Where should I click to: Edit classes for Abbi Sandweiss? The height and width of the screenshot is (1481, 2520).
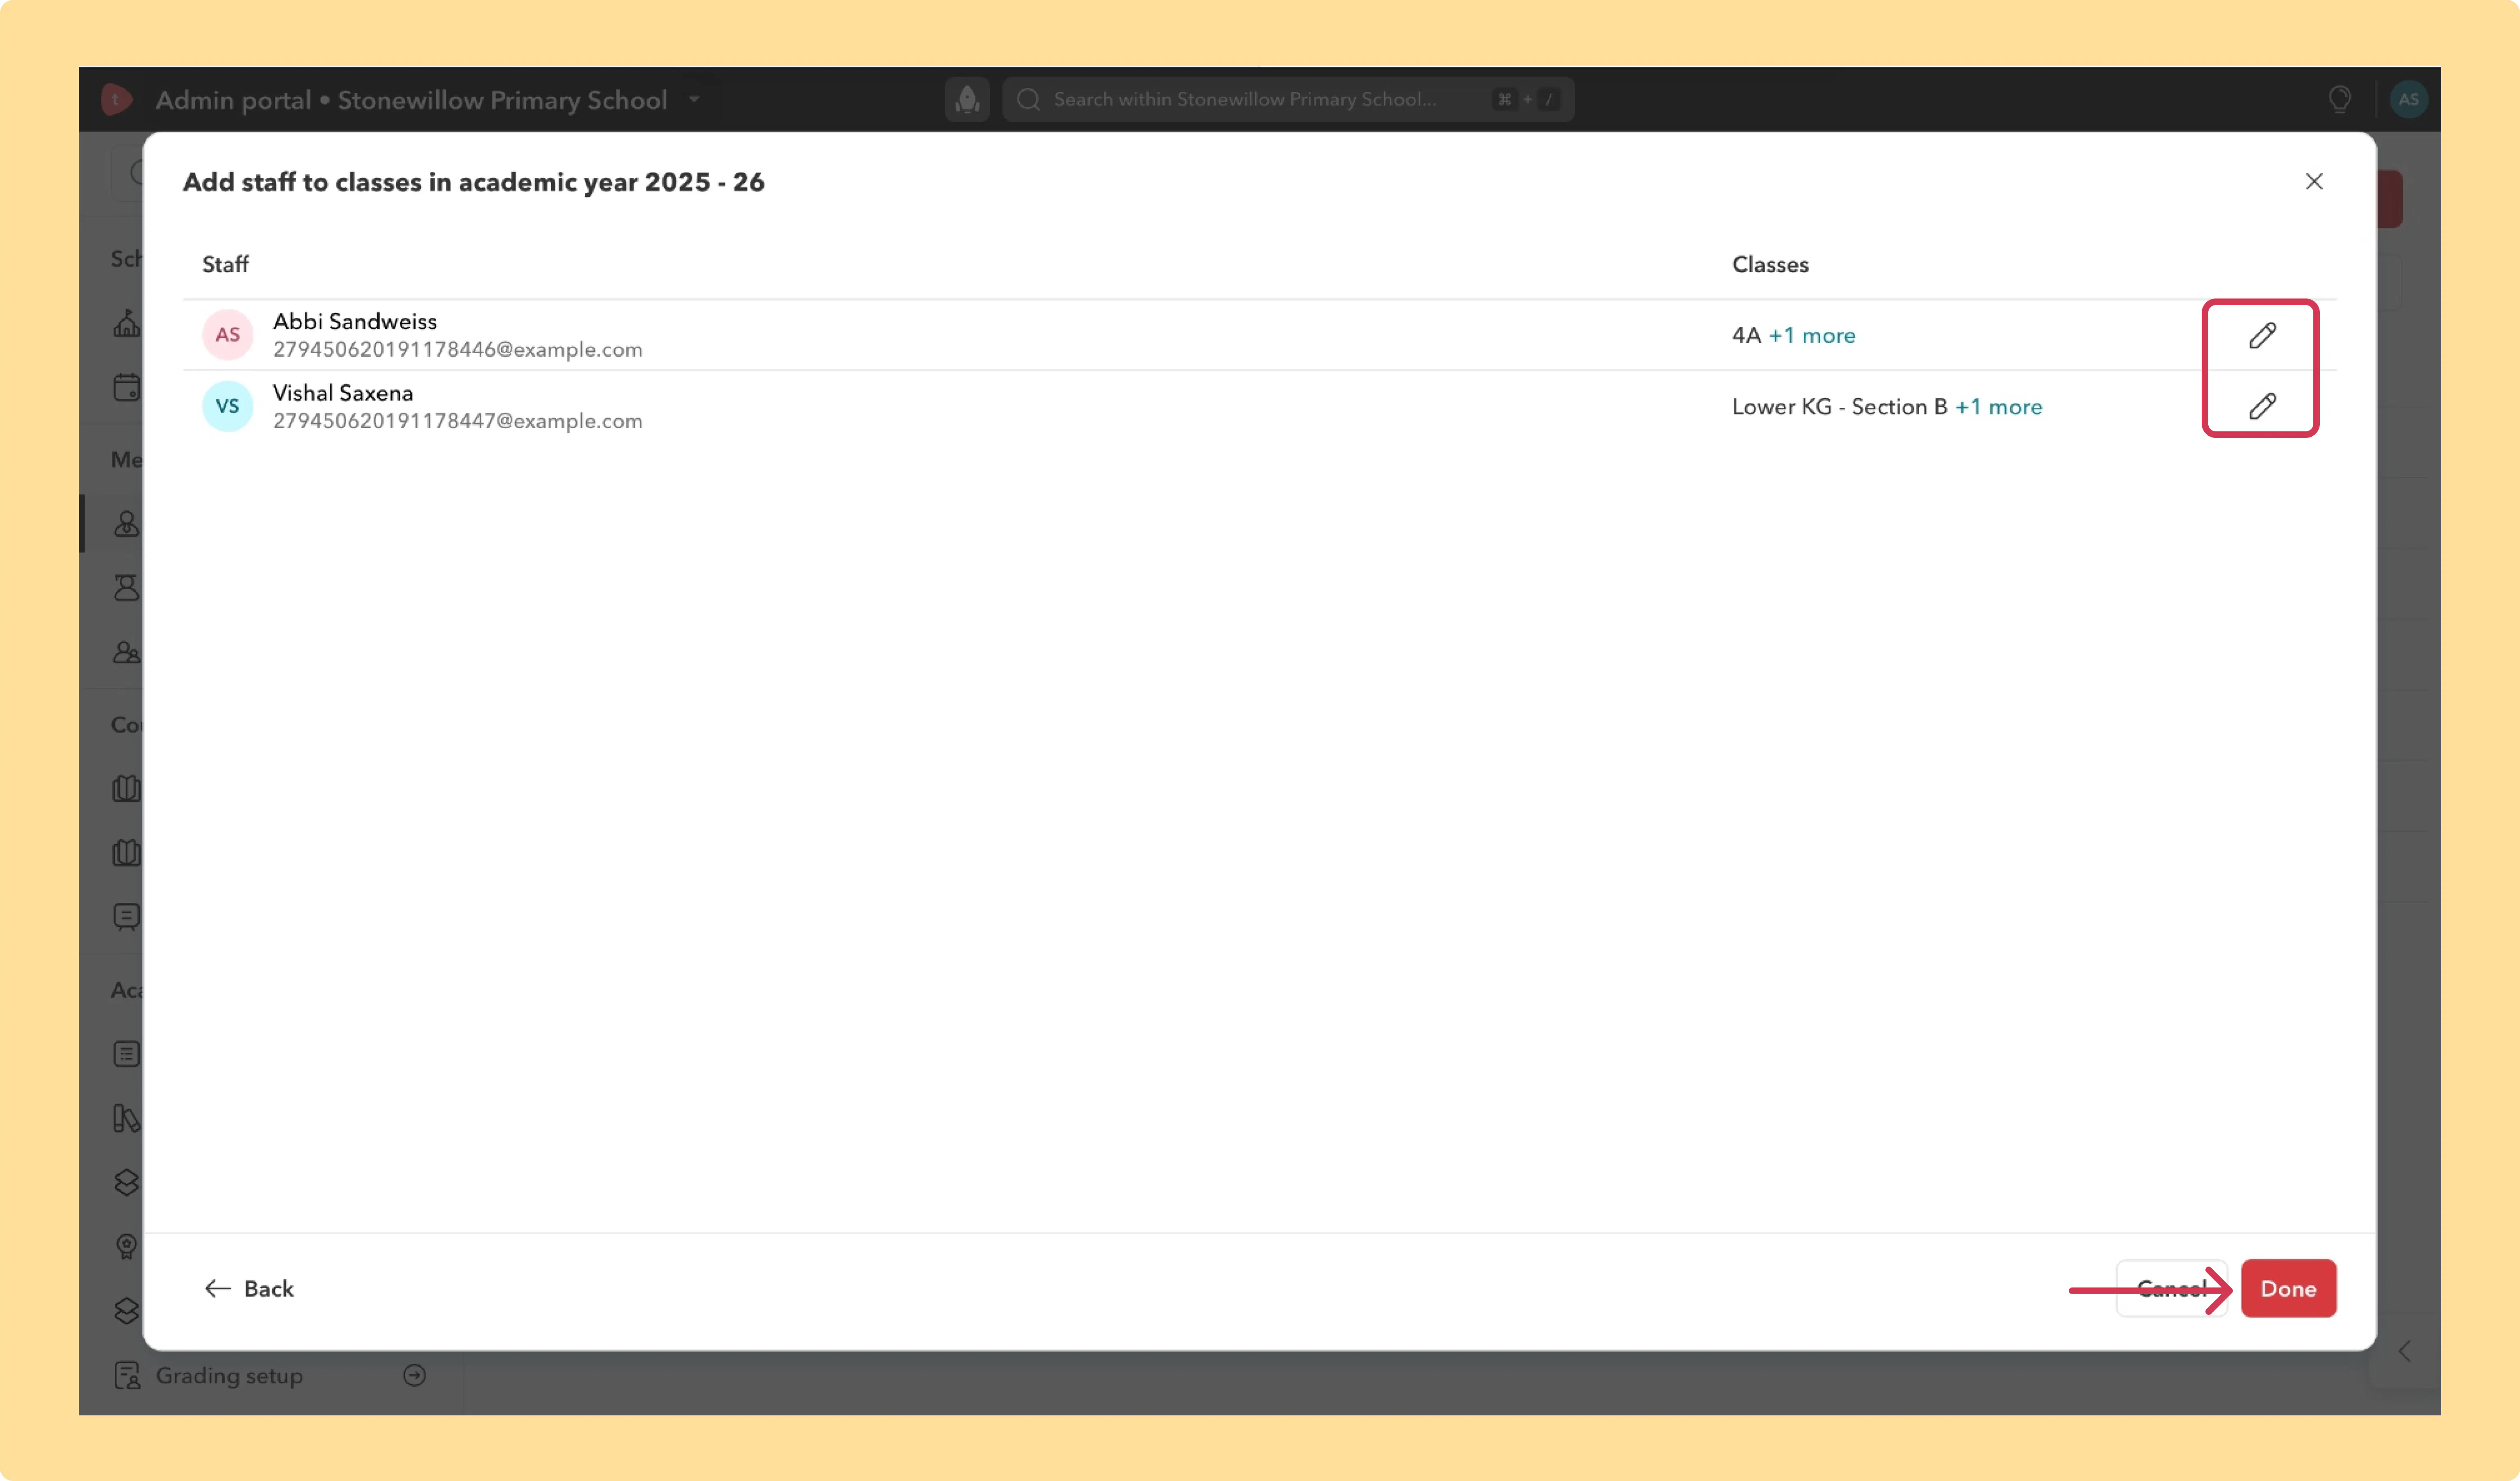click(2262, 335)
